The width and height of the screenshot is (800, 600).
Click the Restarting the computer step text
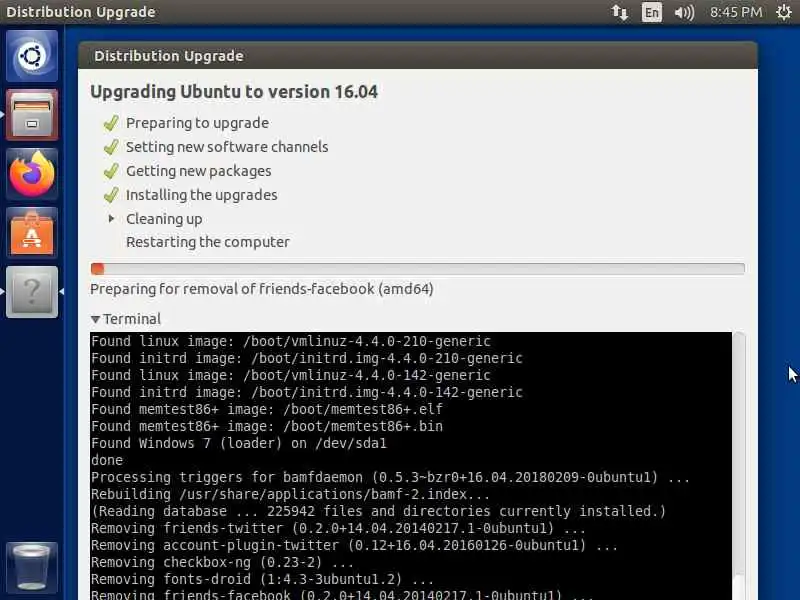208,242
